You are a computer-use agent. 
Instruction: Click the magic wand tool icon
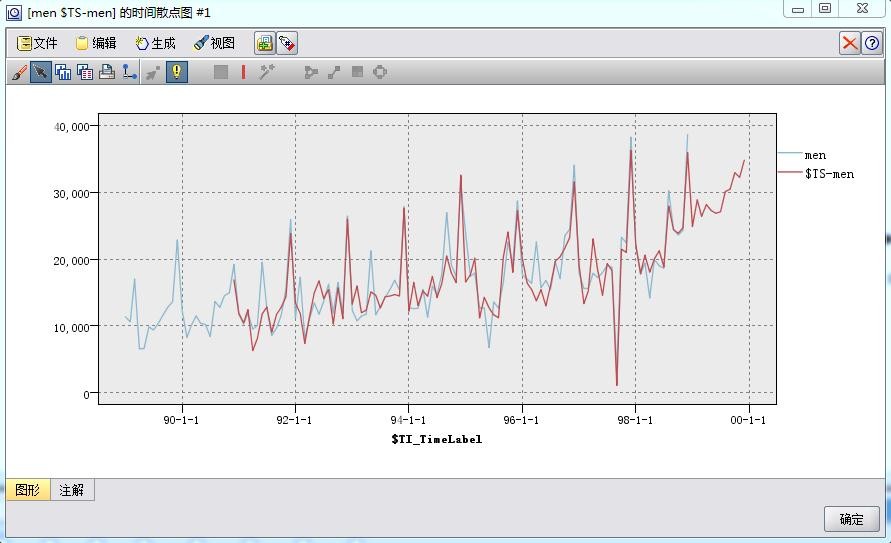(x=267, y=72)
